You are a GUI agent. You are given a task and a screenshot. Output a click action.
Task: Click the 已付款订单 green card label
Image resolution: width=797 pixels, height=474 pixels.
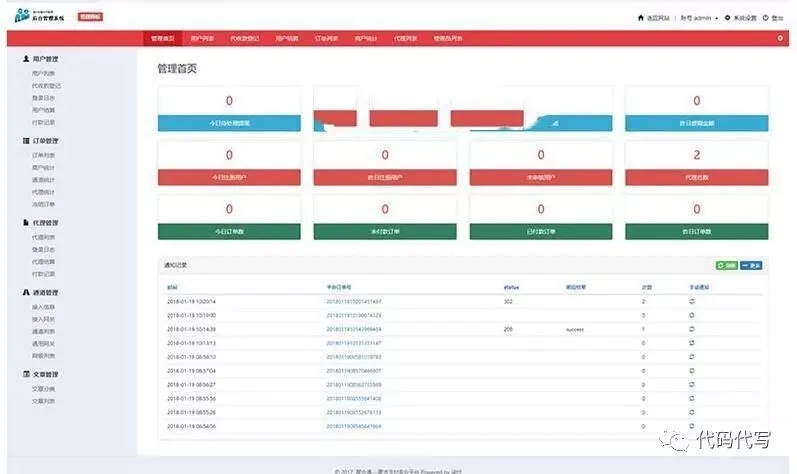[x=541, y=232]
